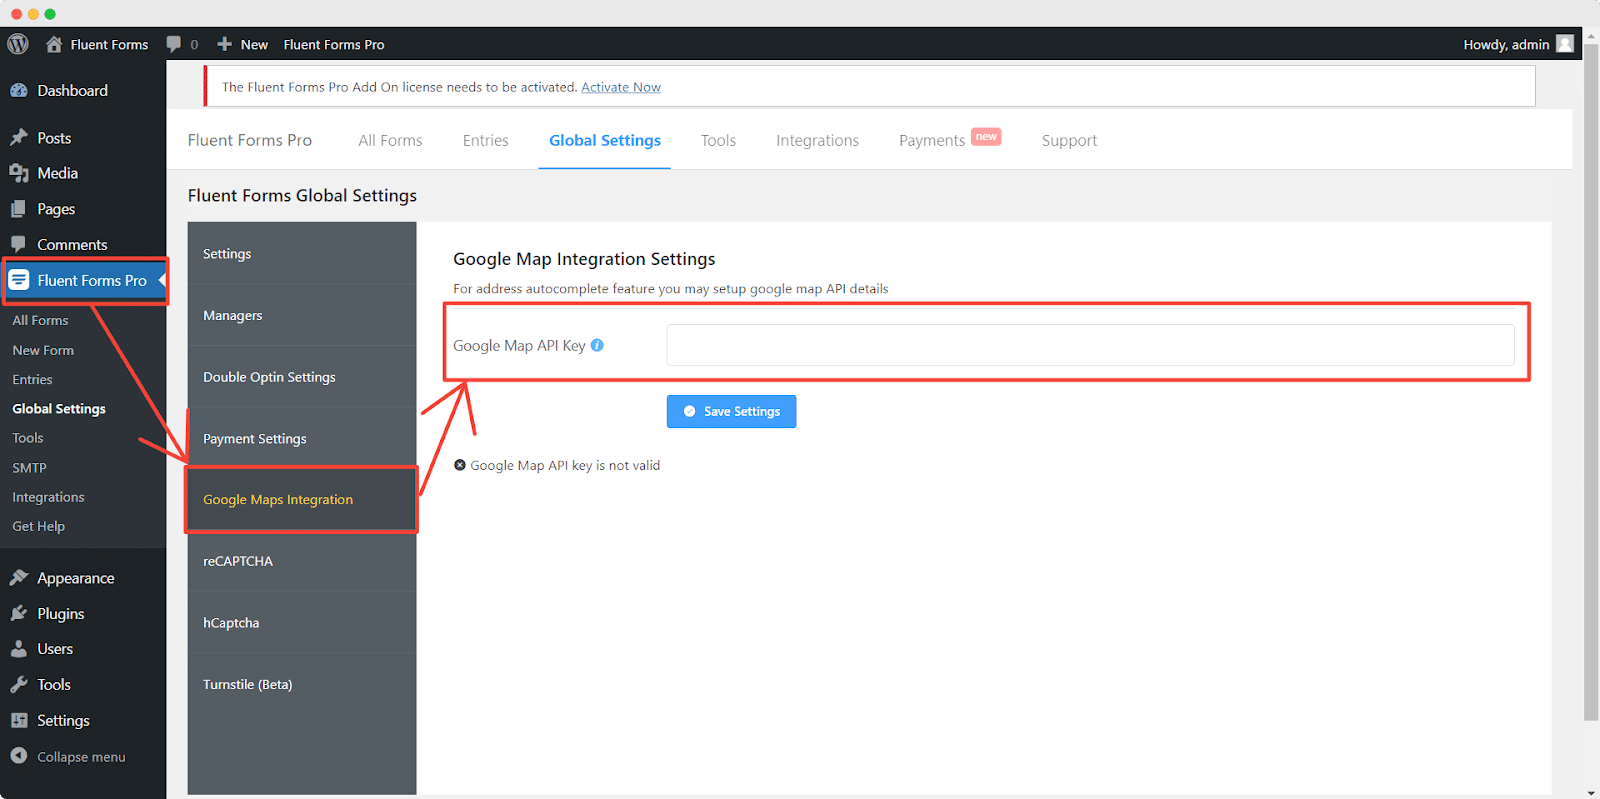Click the Activate Now link
Screen dimensions: 1600x799
(x=621, y=87)
